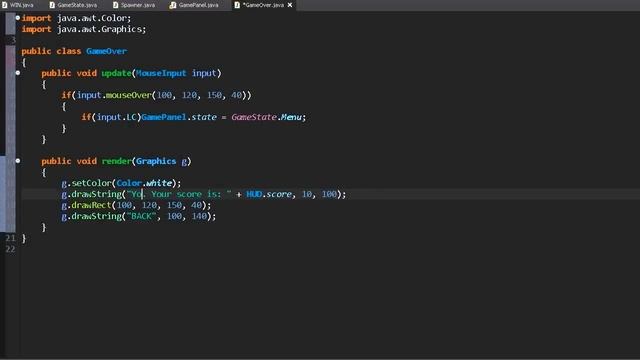Click the GamePanel.java file icon

(x=173, y=5)
